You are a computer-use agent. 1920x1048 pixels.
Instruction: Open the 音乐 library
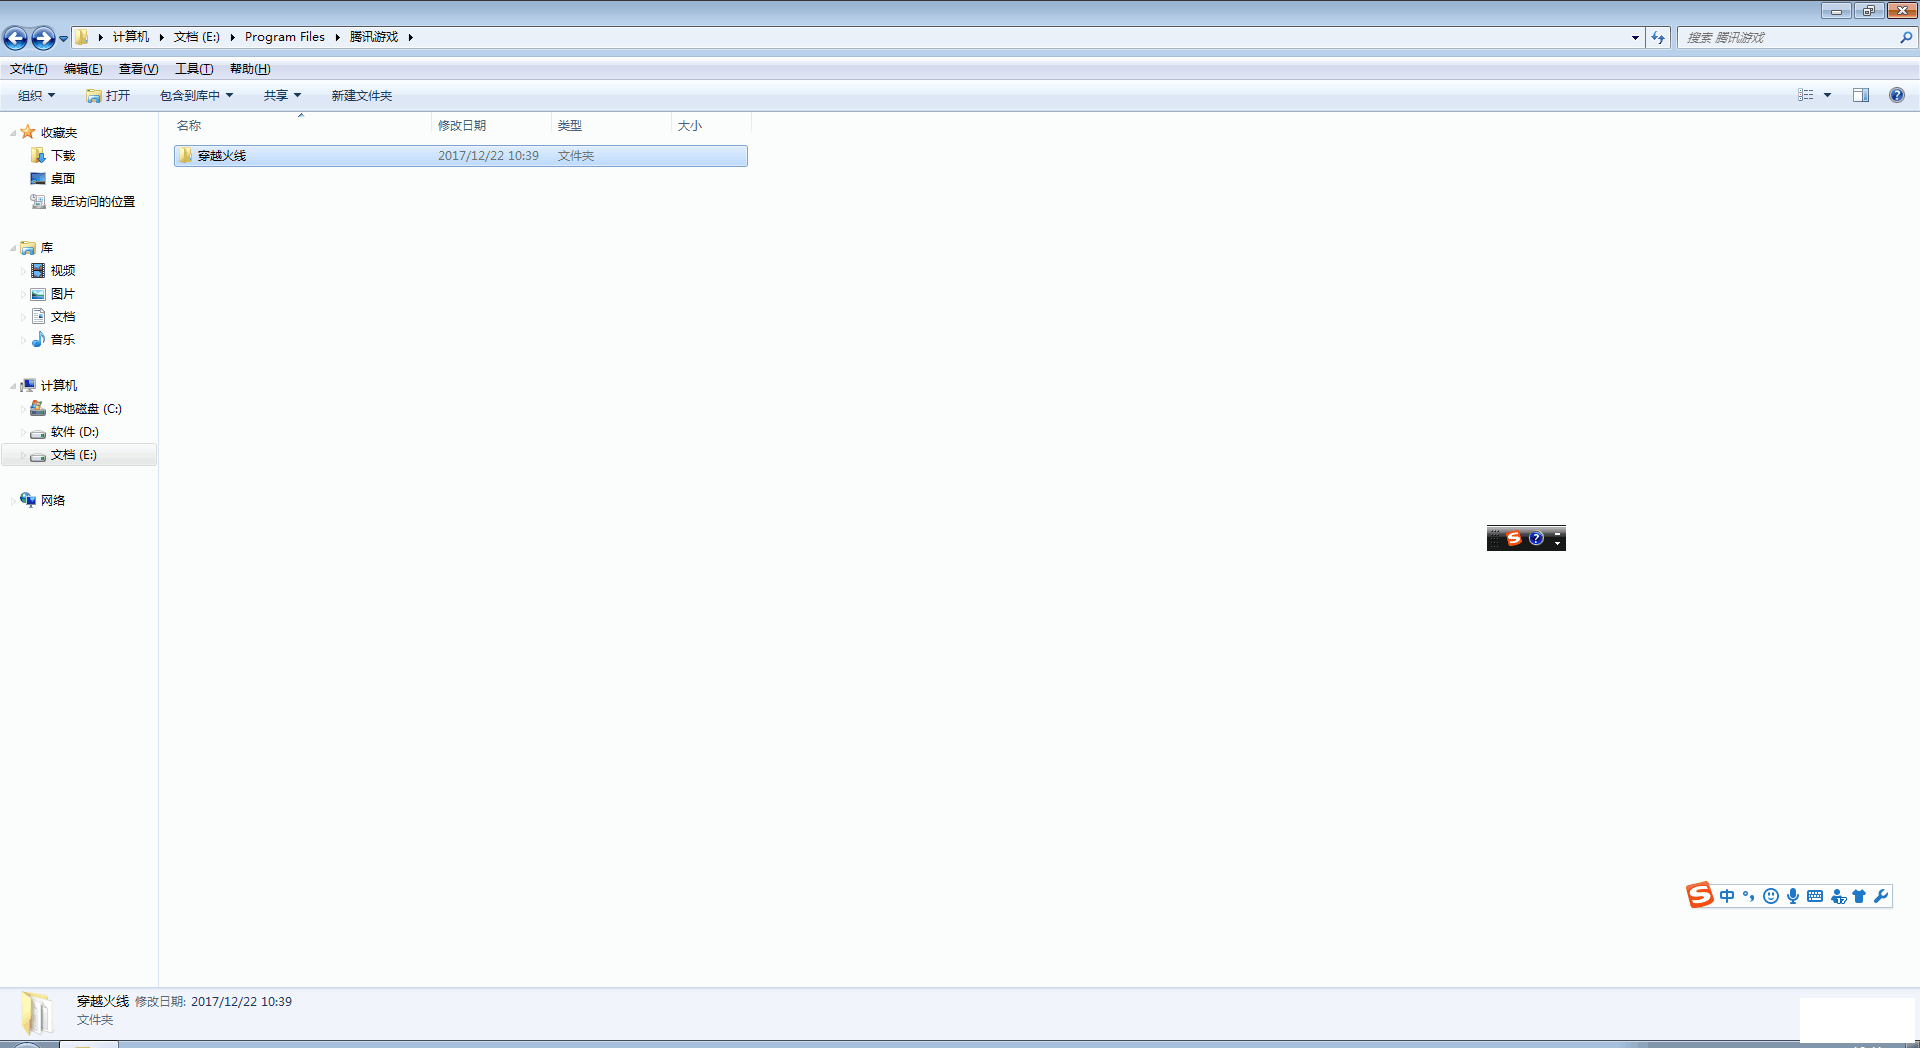tap(63, 340)
